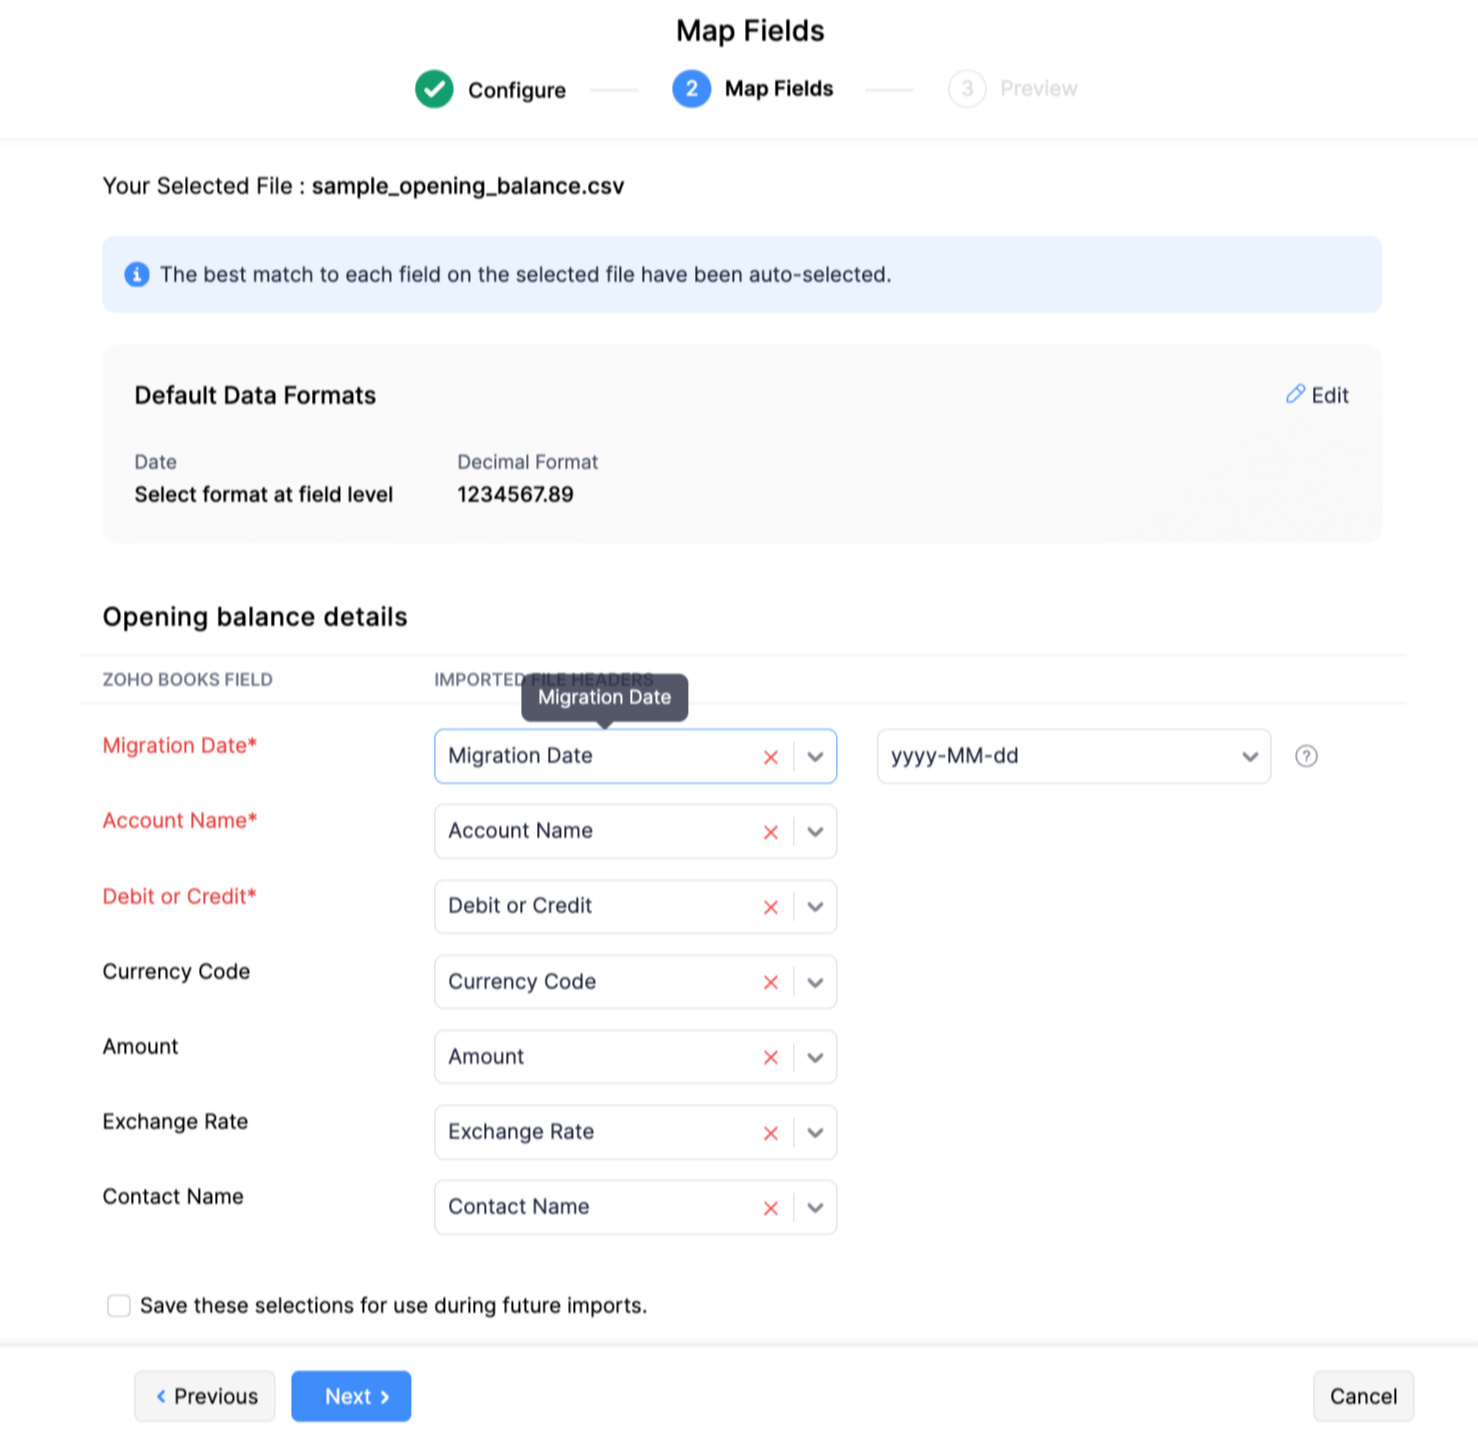Jump to the Preview step
Screen dimensions: 1478x1441
pos(1012,89)
